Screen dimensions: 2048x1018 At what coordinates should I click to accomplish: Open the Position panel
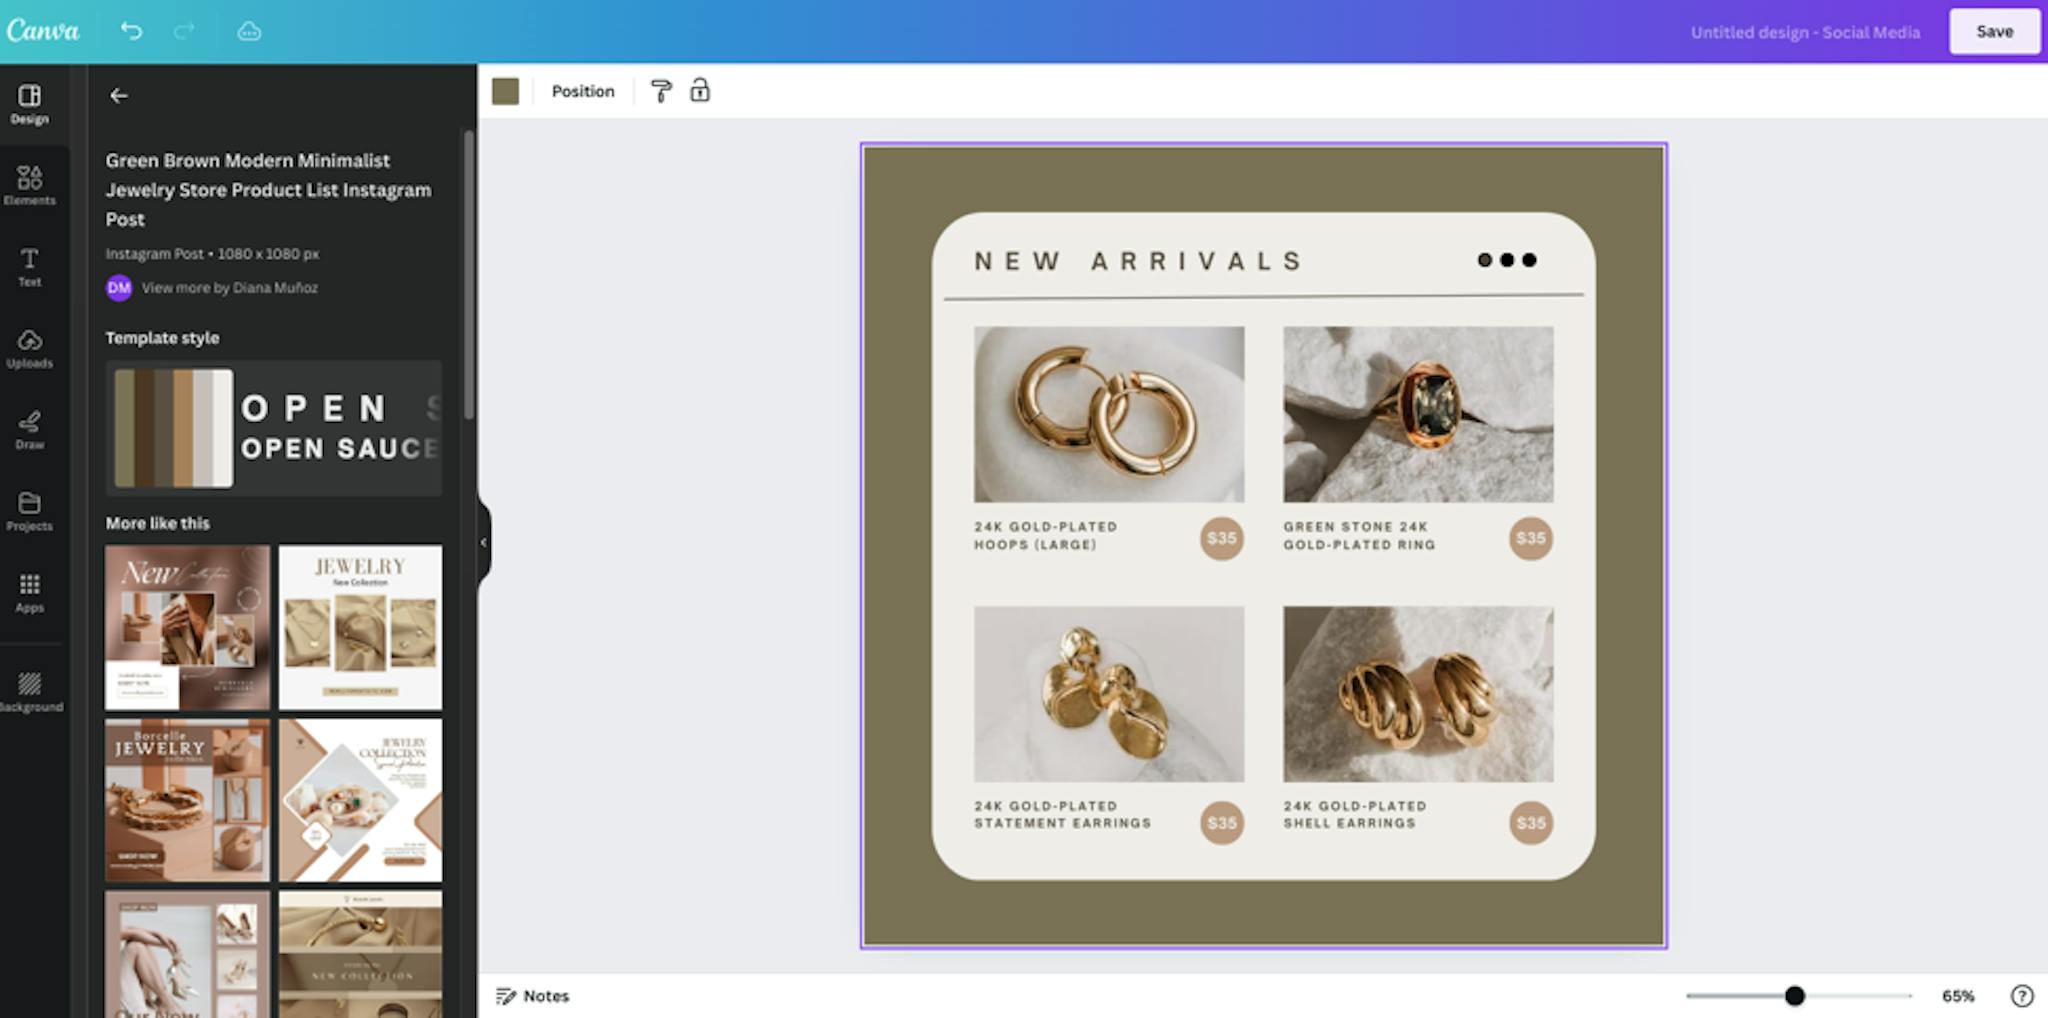[x=583, y=91]
